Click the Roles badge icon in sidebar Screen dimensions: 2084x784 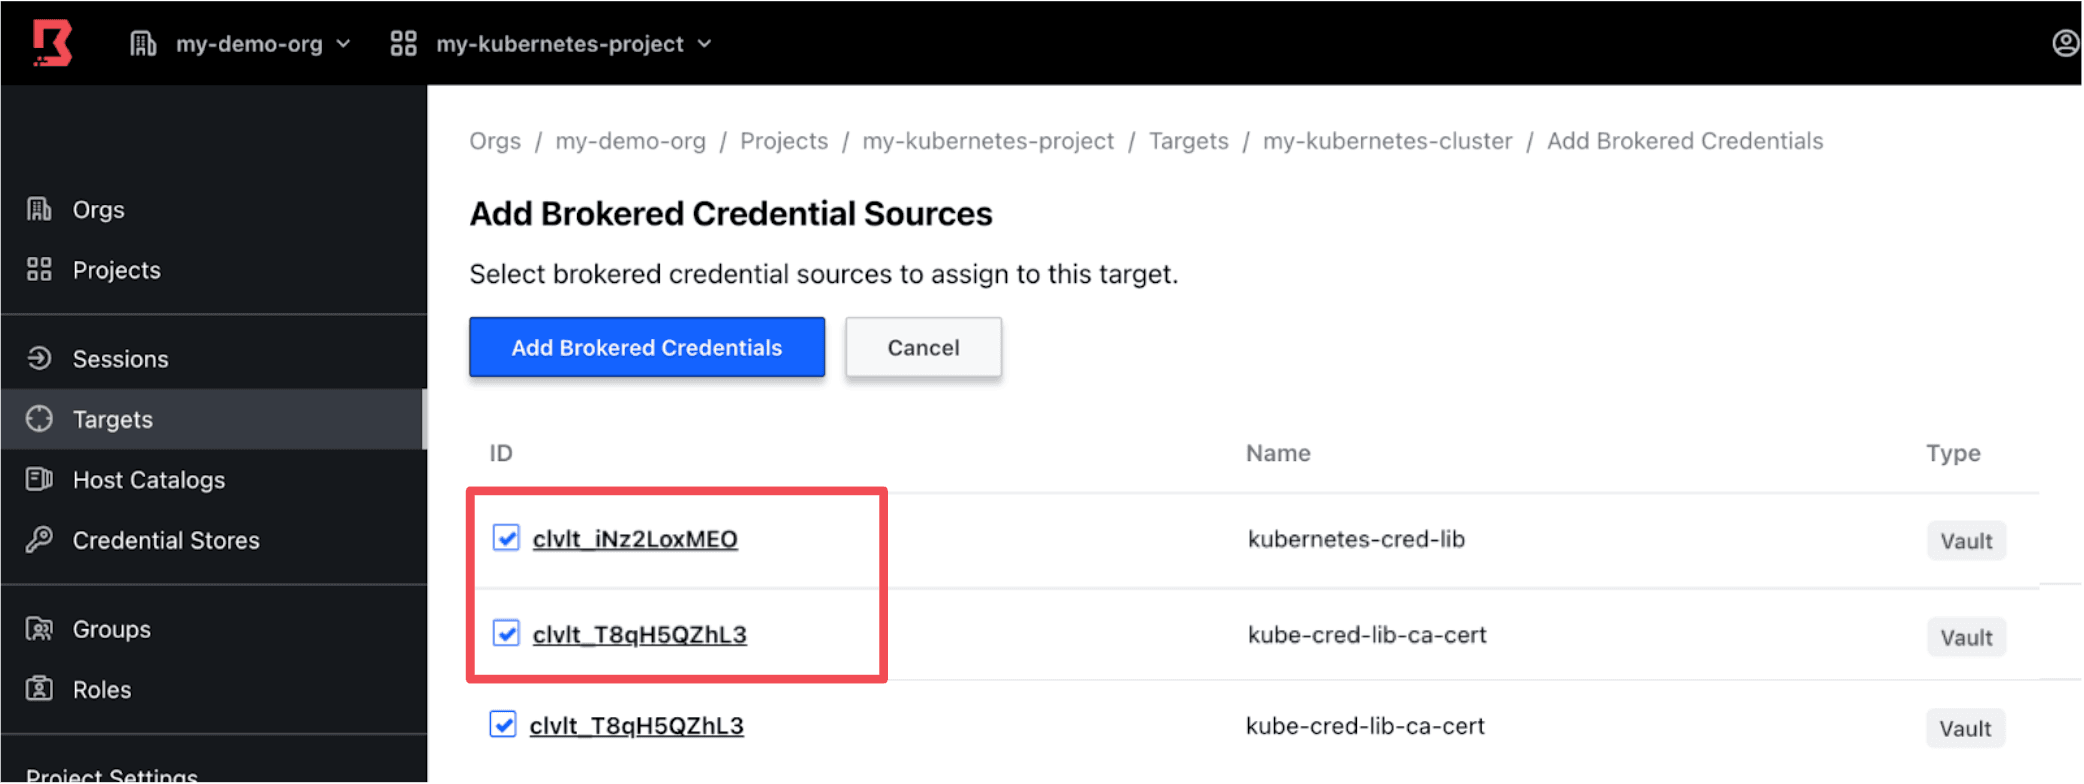(x=39, y=689)
